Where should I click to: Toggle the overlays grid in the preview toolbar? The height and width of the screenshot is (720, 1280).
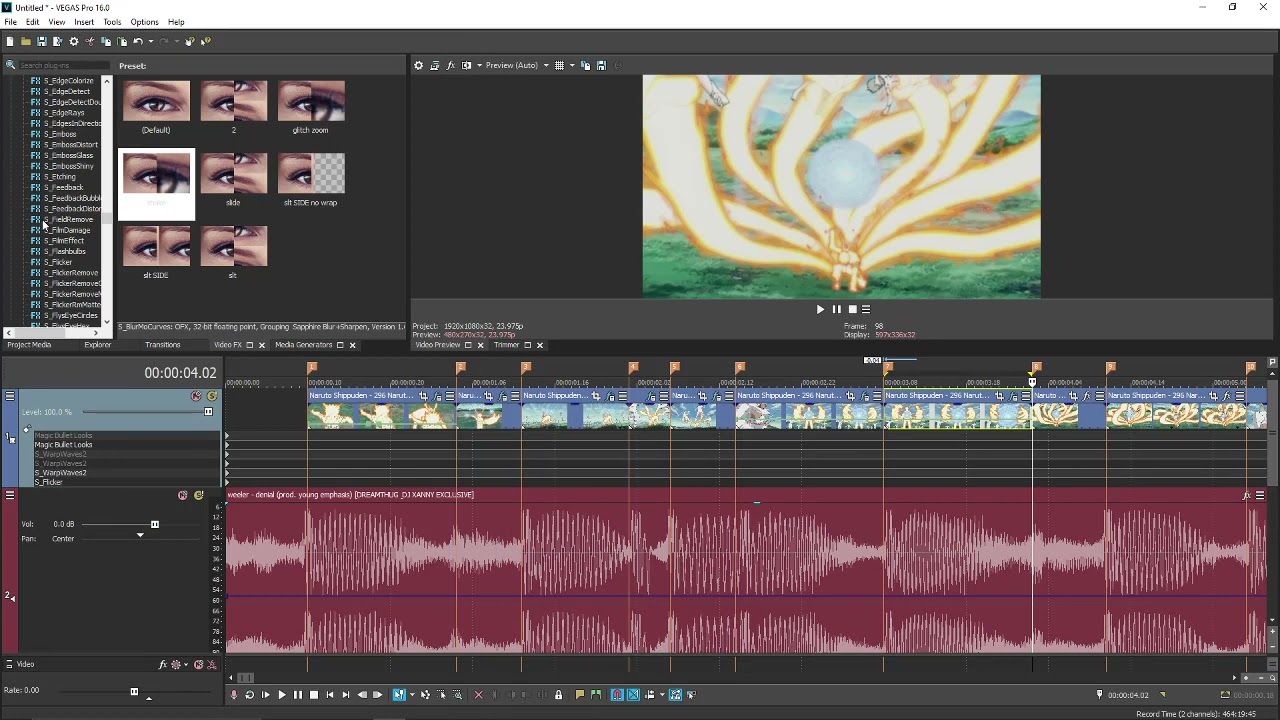[x=559, y=65]
